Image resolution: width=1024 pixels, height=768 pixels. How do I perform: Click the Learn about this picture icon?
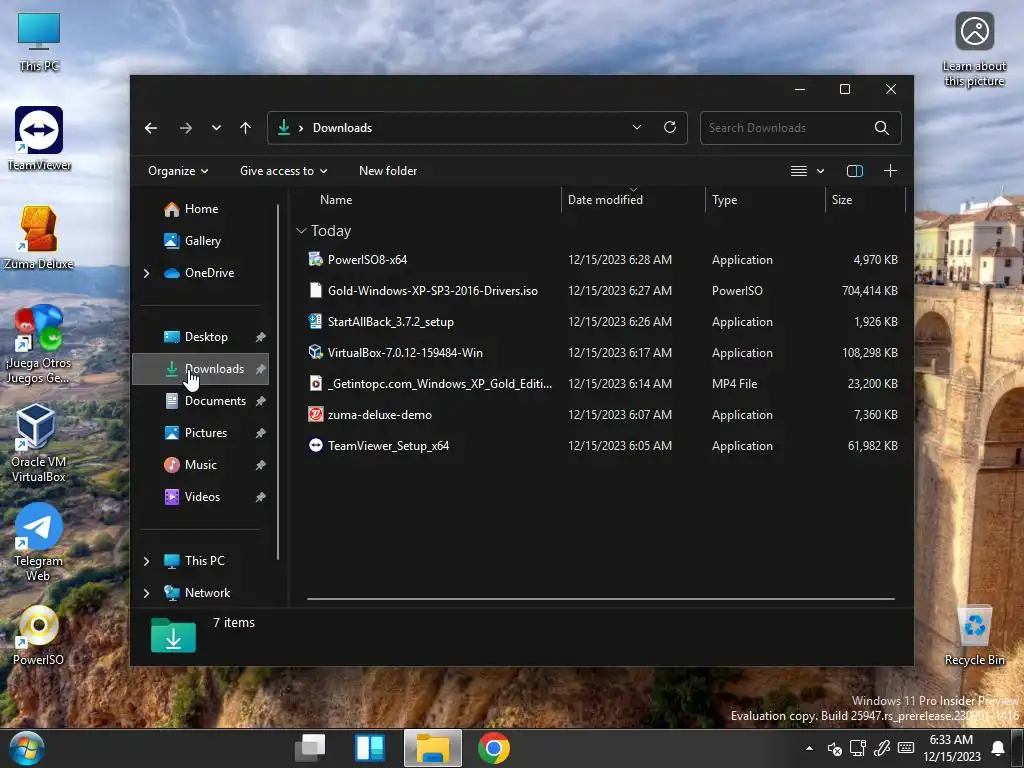click(974, 50)
